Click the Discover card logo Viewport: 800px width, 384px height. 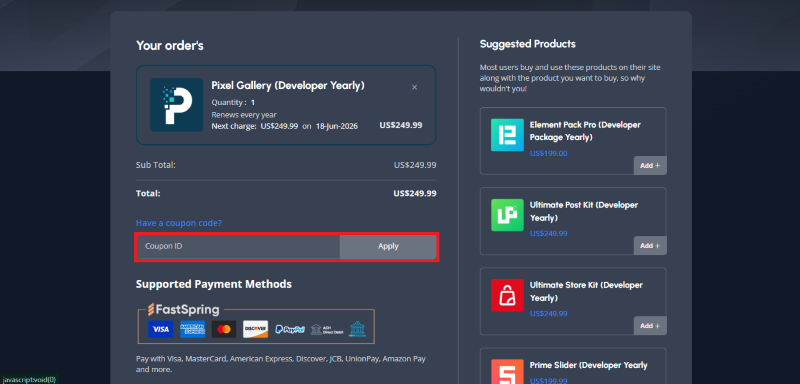255,329
